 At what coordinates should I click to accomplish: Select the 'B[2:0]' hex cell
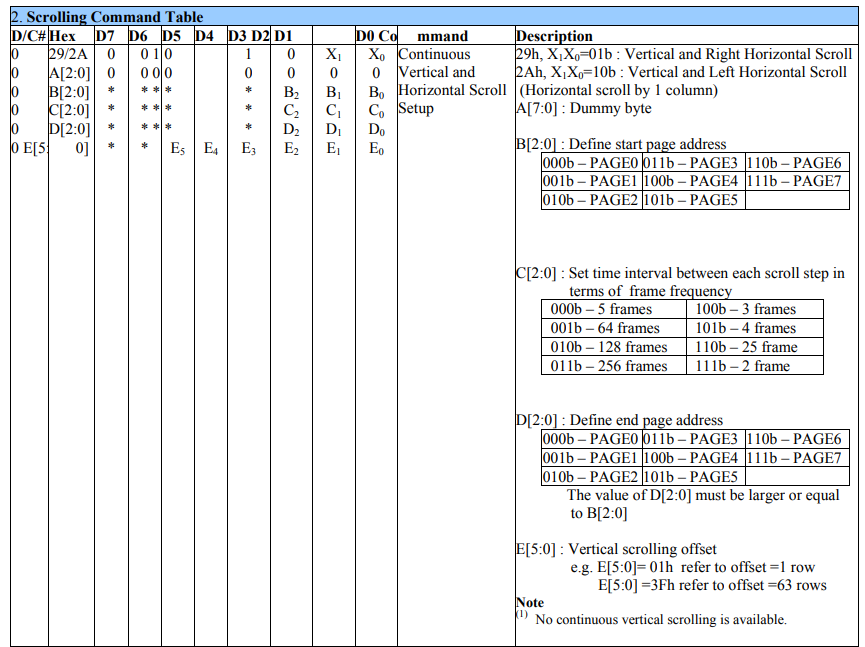[x=69, y=92]
